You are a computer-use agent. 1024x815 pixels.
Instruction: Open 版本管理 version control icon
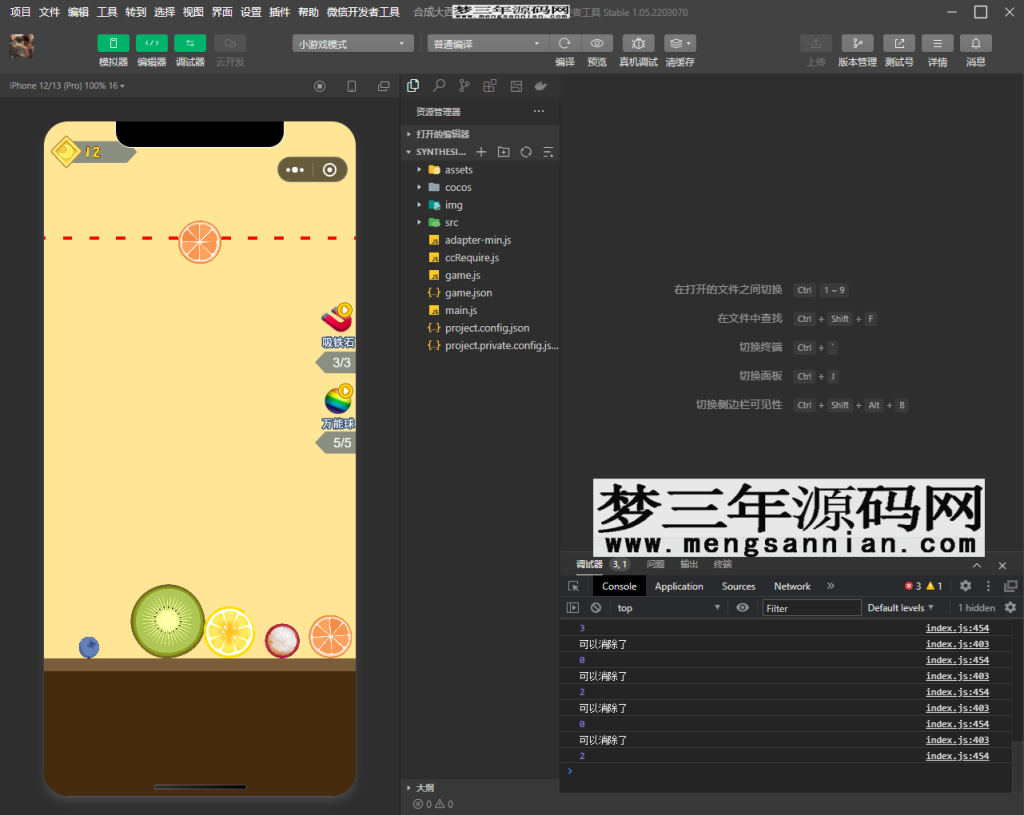tap(857, 44)
